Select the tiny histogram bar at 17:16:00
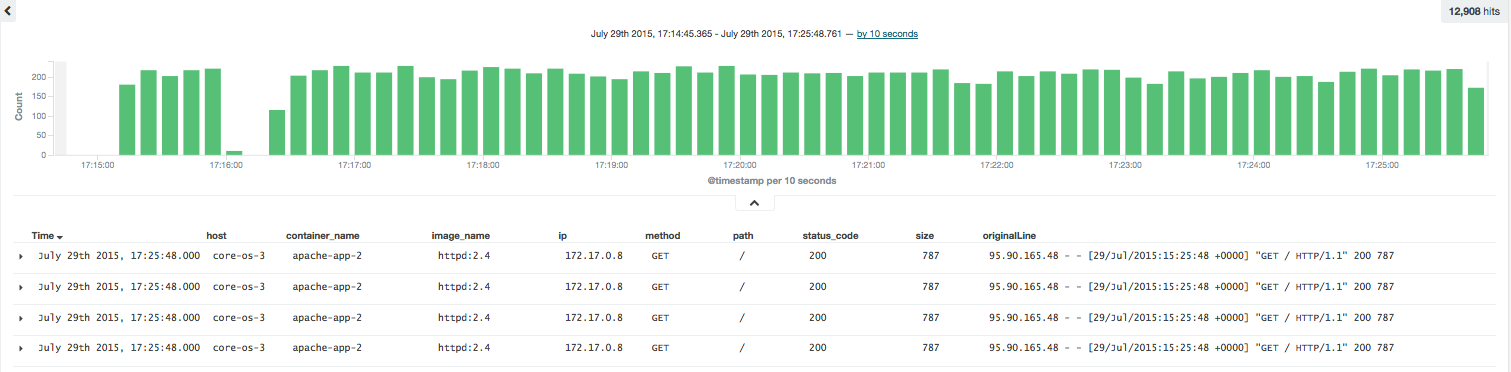Image resolution: width=1511 pixels, height=372 pixels. (x=234, y=153)
